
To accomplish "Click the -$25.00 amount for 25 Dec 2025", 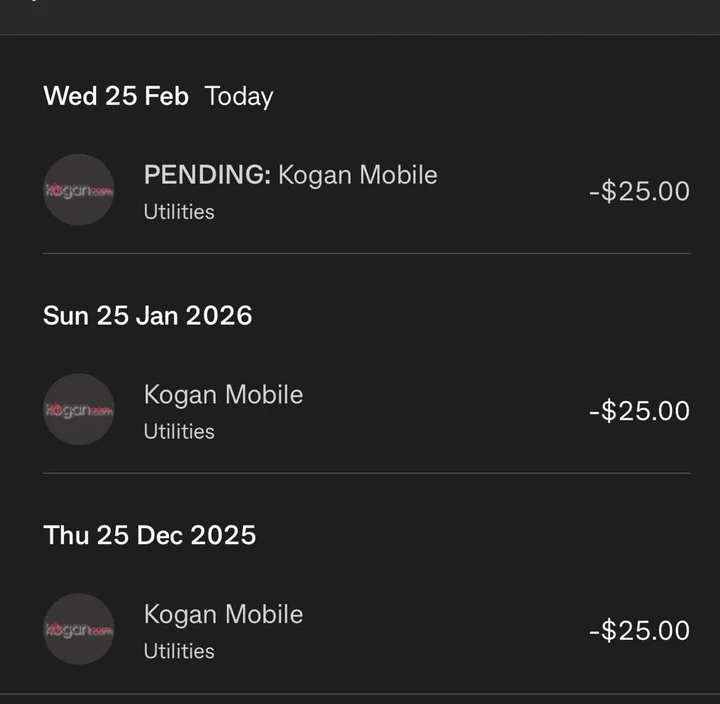I will 639,631.
